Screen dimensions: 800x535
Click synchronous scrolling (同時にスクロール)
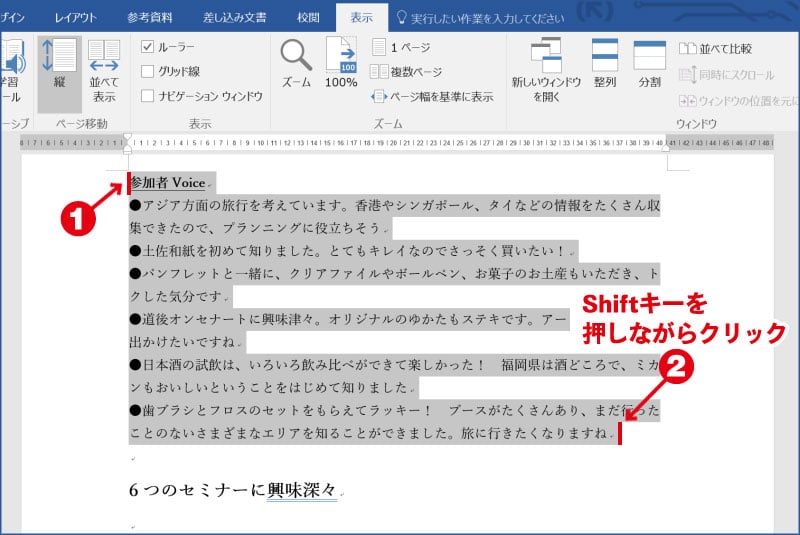(727, 75)
